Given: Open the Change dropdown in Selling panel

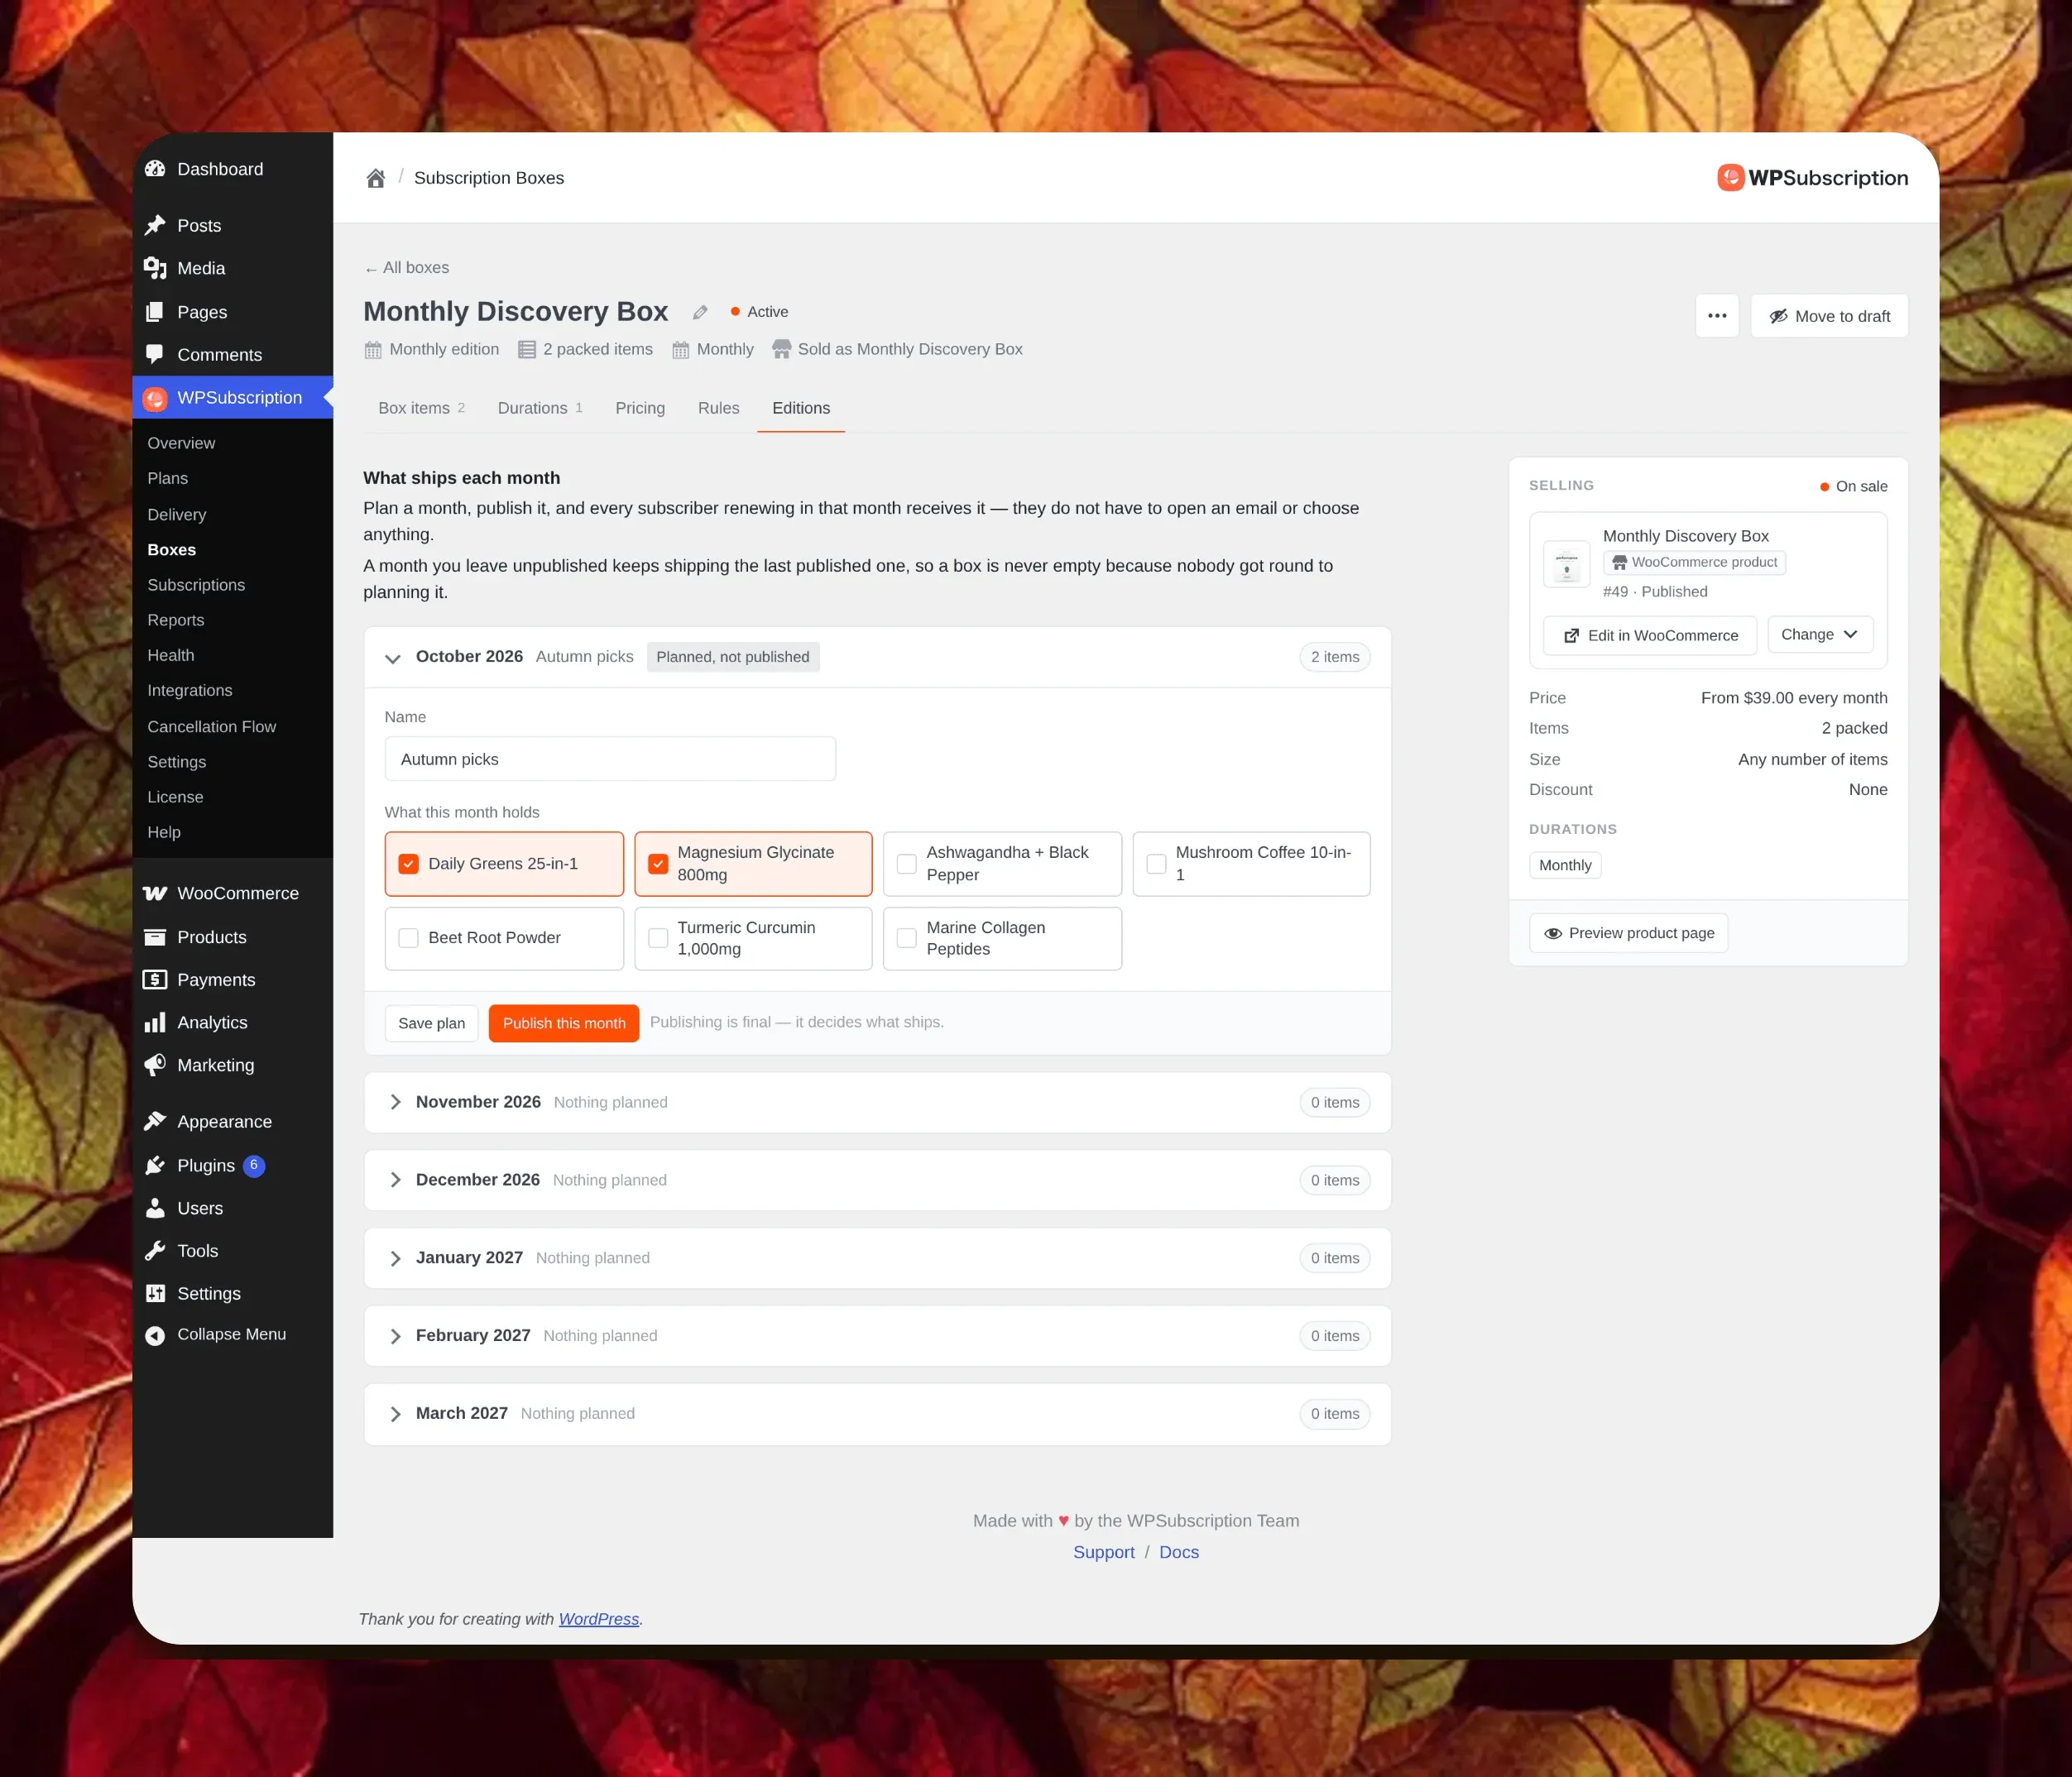Looking at the screenshot, I should point(1820,635).
